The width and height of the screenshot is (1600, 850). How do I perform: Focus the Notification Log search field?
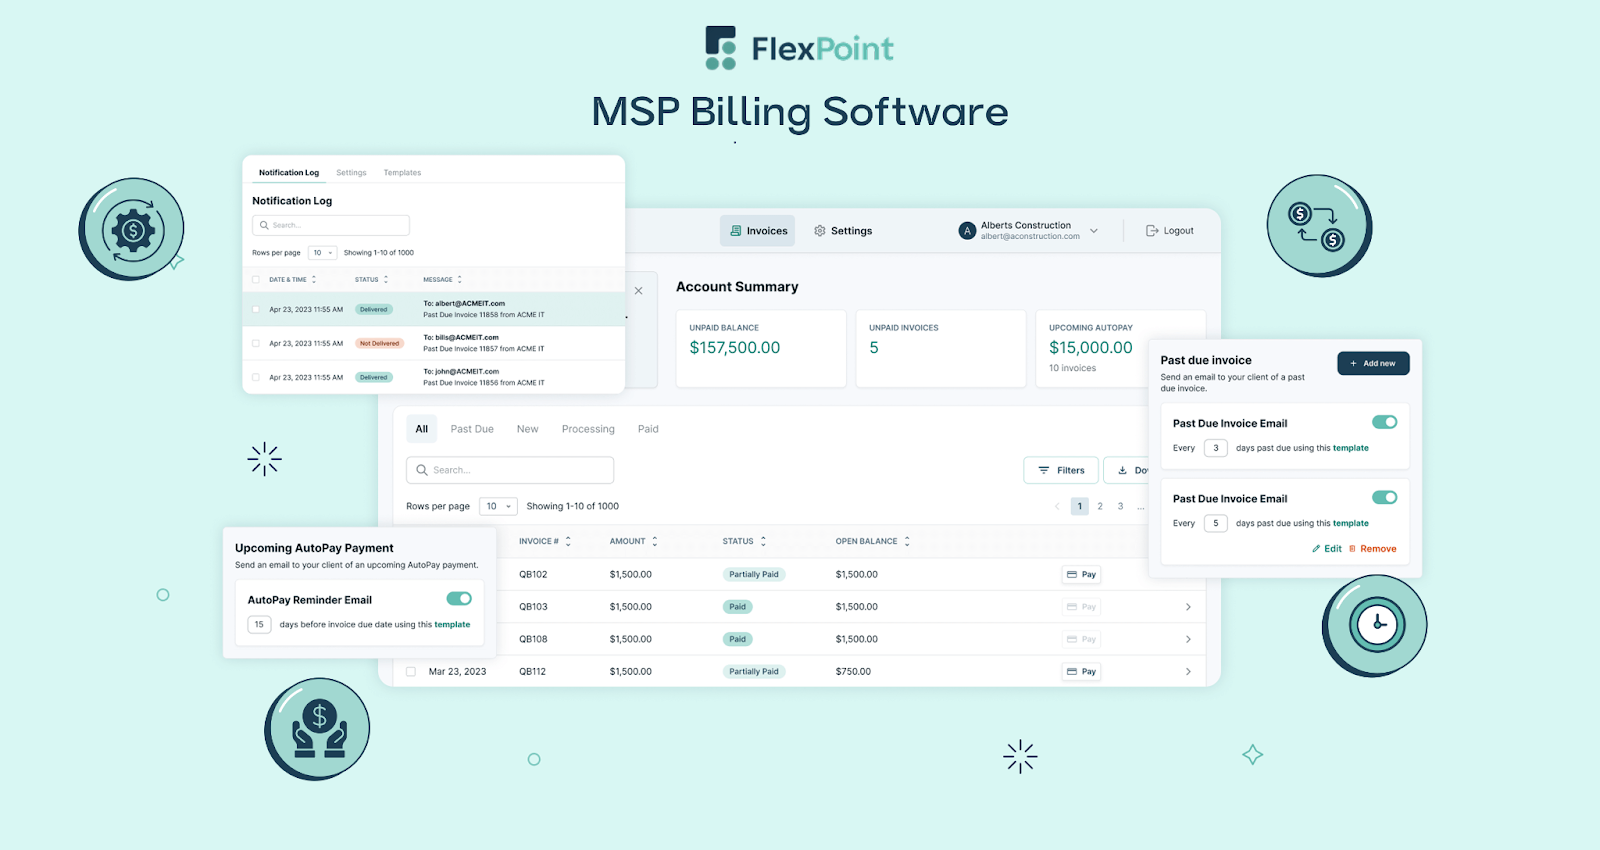pyautogui.click(x=331, y=225)
